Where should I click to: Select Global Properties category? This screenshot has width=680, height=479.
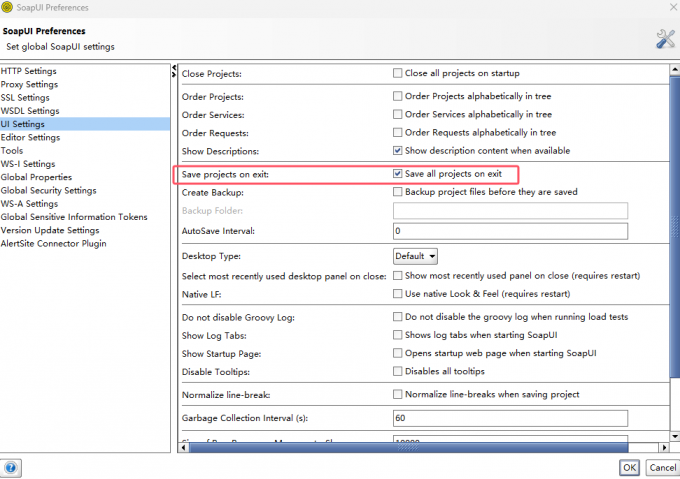[85, 177]
